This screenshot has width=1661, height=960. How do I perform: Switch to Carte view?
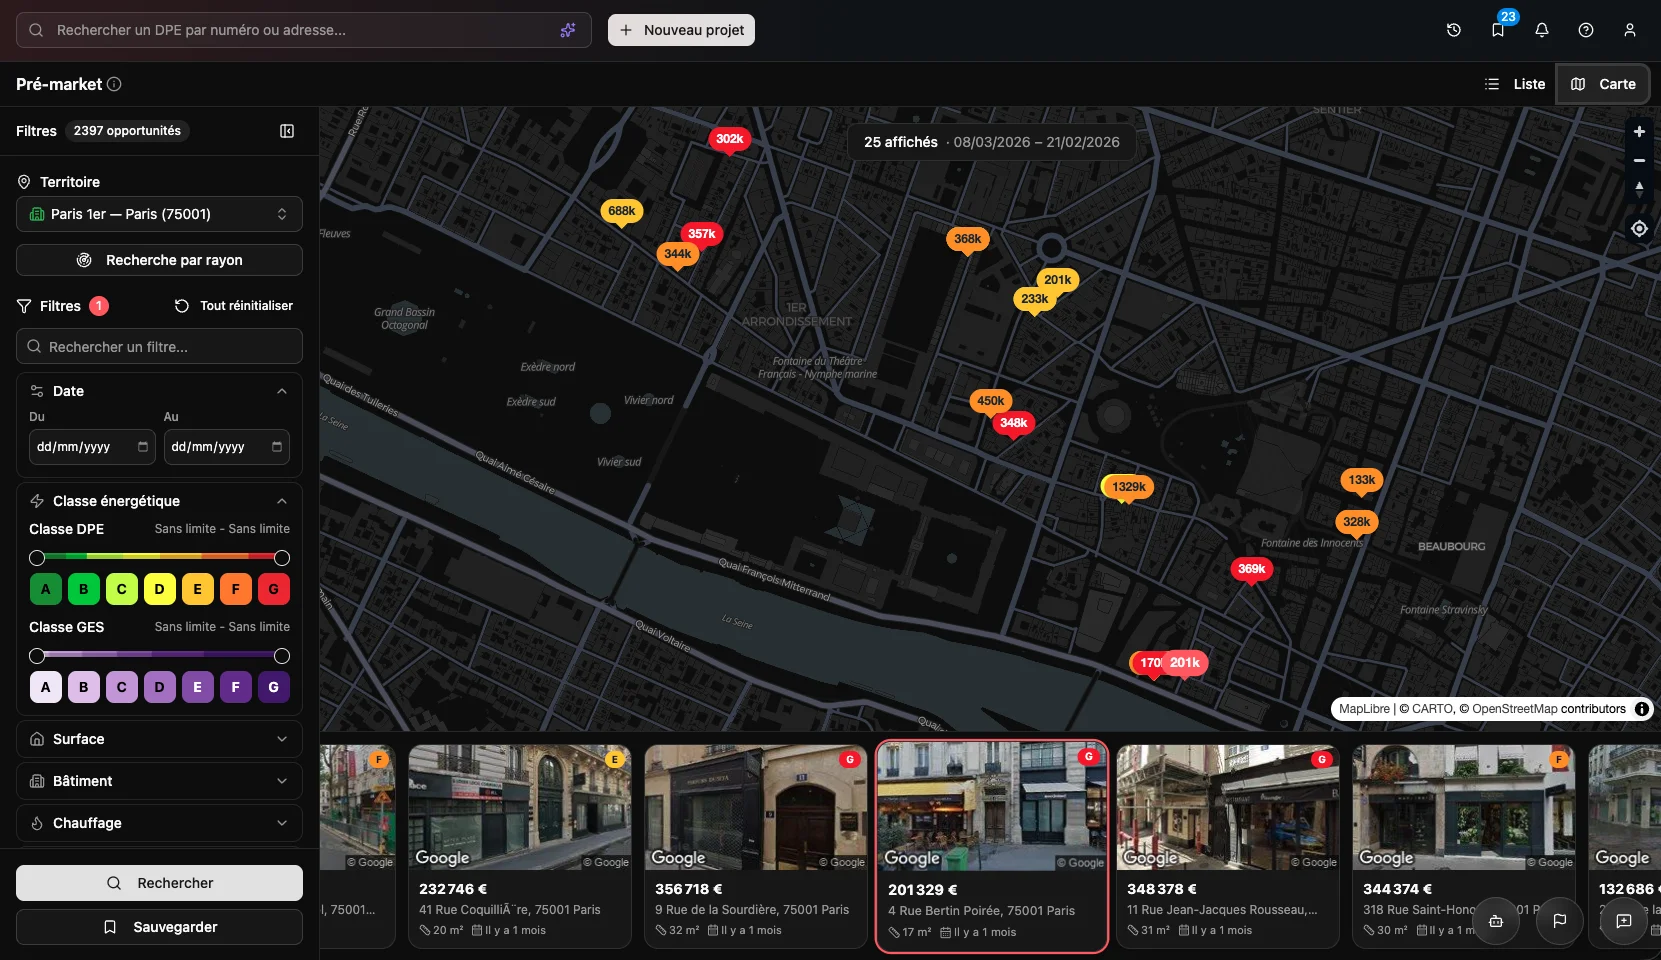point(1603,84)
